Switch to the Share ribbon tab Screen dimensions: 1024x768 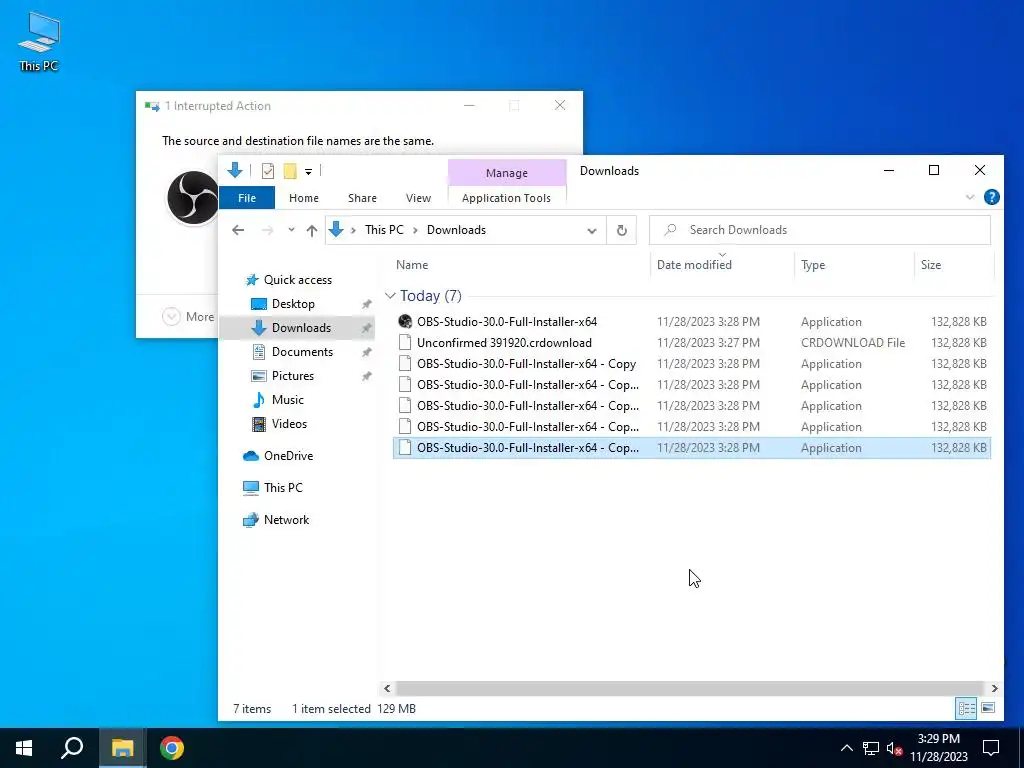[x=362, y=198]
